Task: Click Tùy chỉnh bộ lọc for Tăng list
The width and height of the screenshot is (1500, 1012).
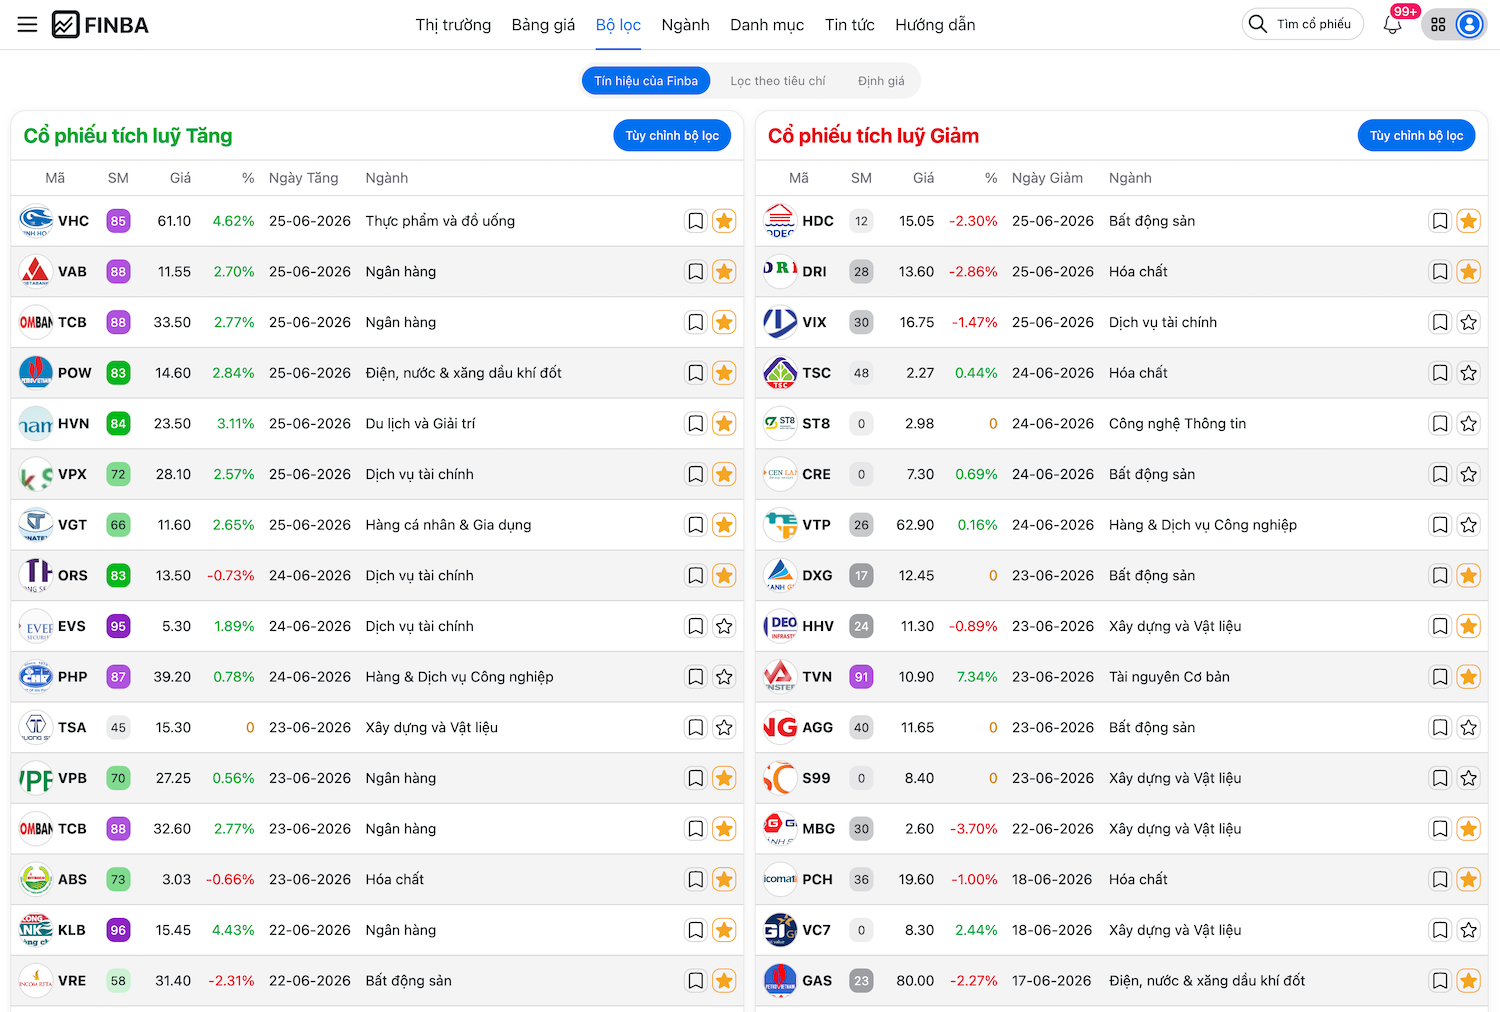Action: (672, 136)
